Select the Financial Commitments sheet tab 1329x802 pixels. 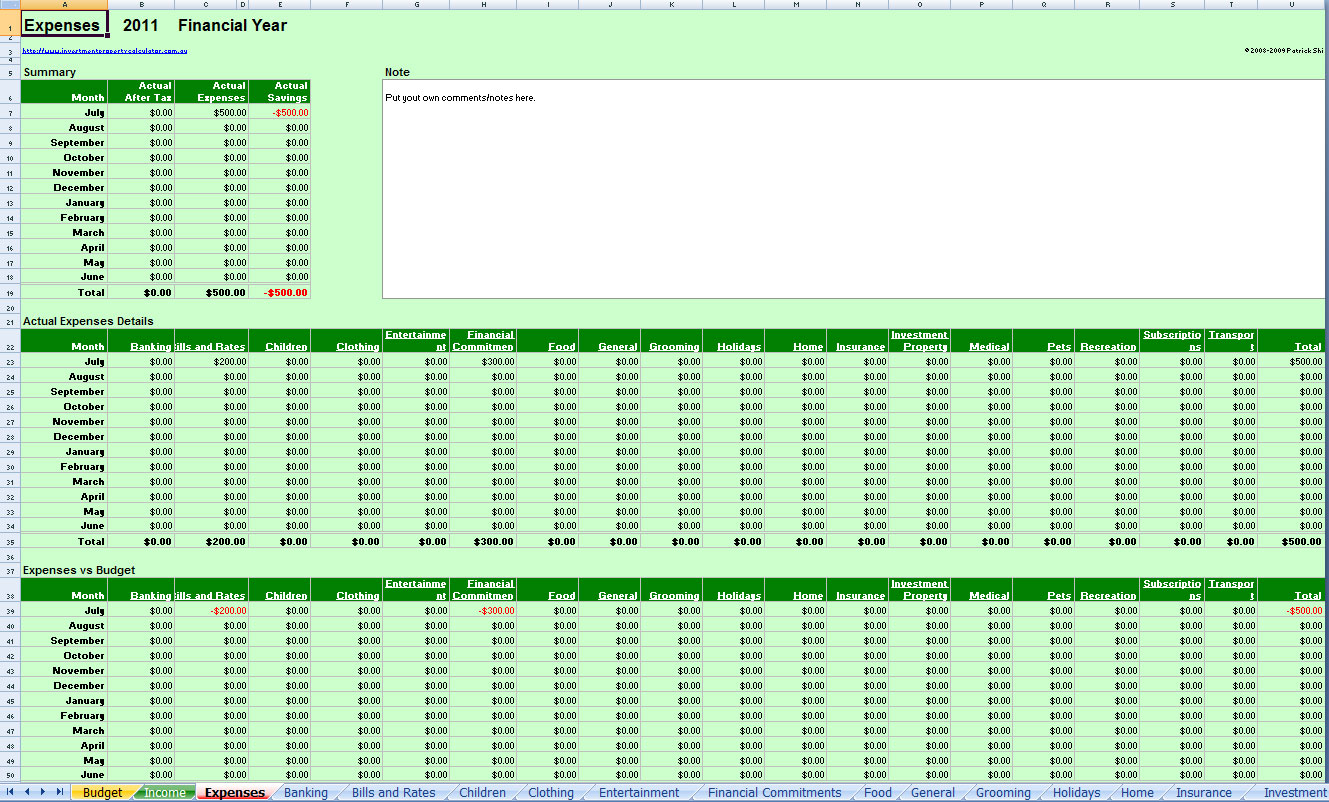pyautogui.click(x=774, y=793)
